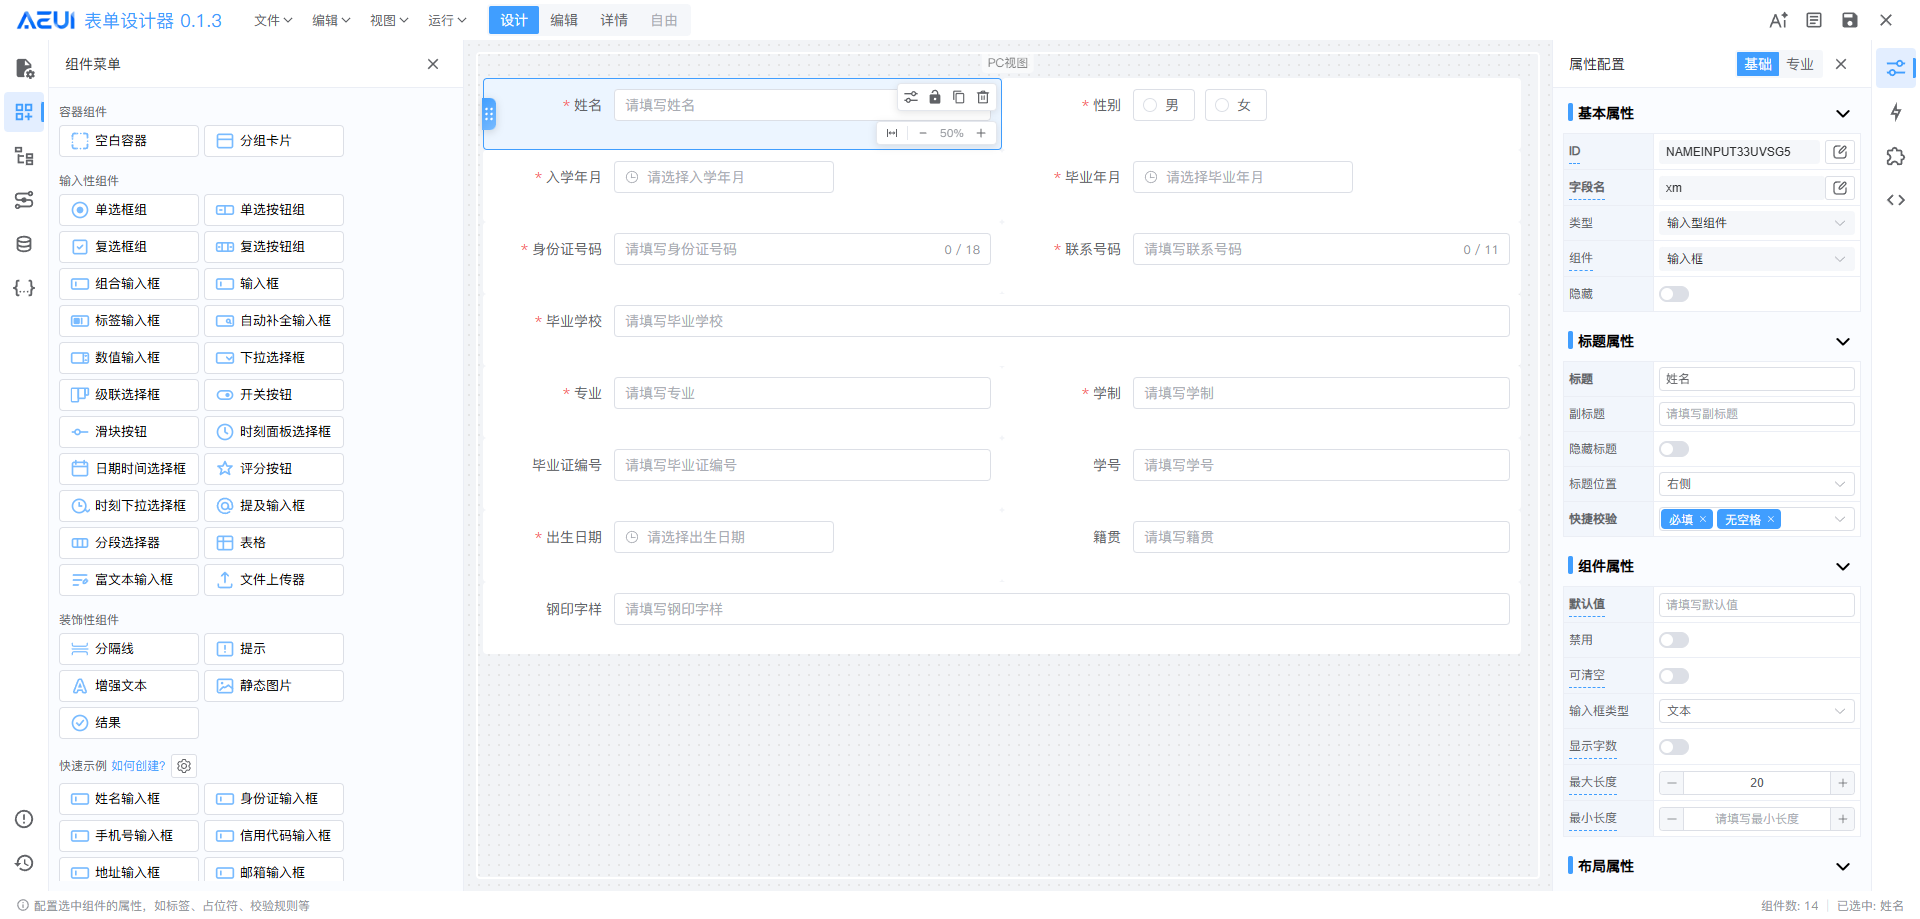Click the save (floppy disk) icon top right

(1849, 19)
